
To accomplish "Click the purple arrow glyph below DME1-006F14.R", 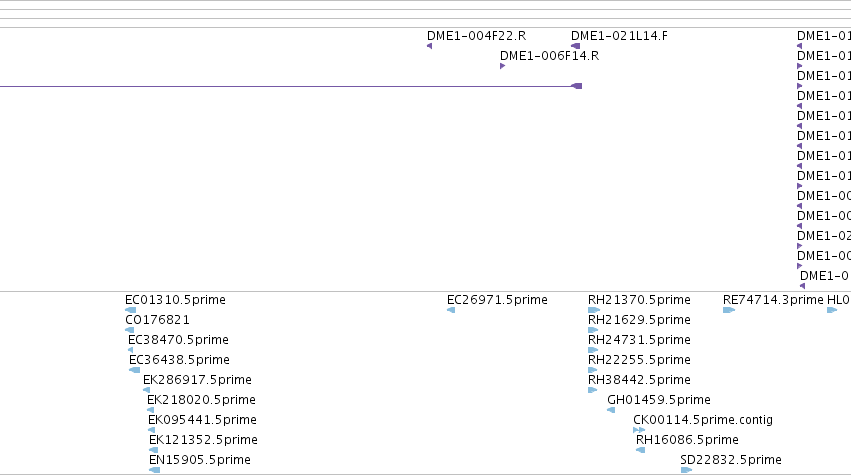I will (502, 66).
